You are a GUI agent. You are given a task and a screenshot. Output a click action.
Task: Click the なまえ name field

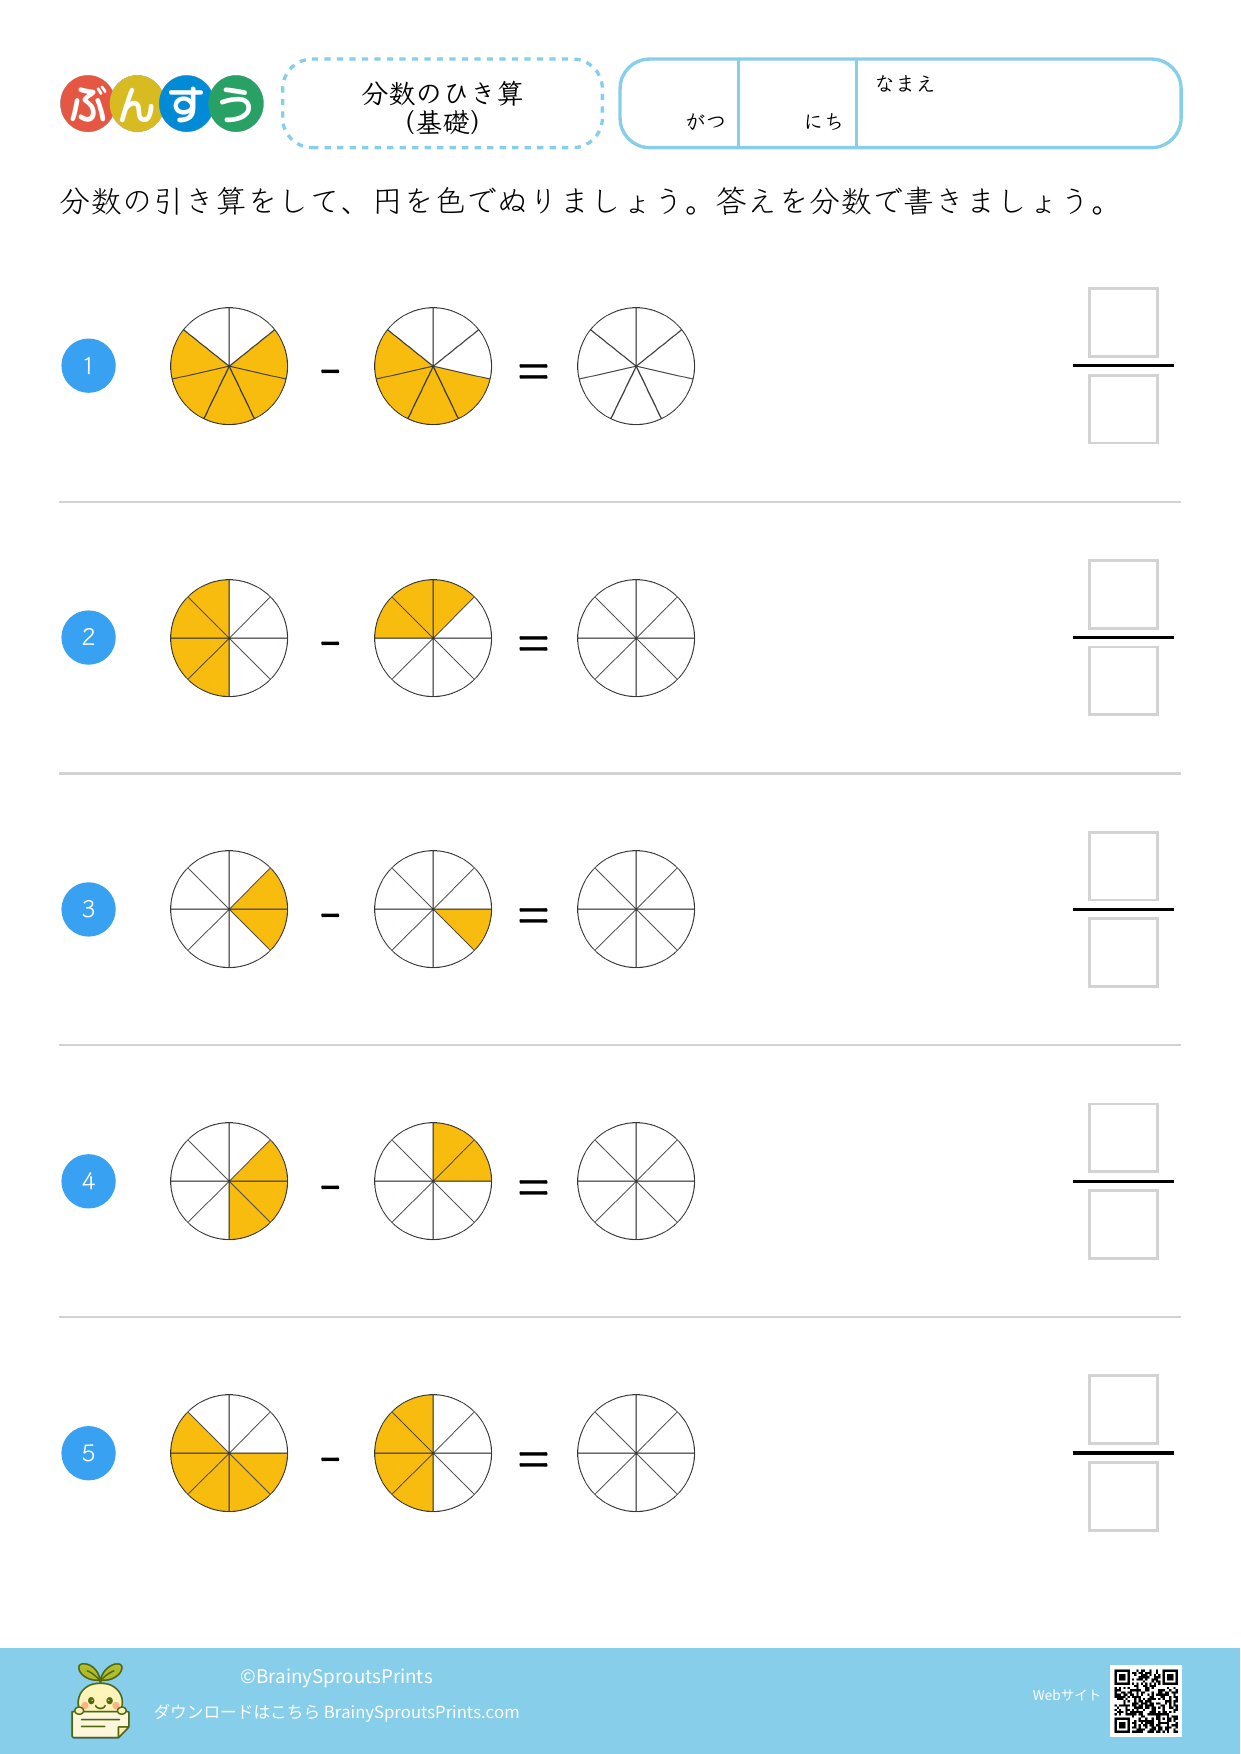click(x=1018, y=104)
